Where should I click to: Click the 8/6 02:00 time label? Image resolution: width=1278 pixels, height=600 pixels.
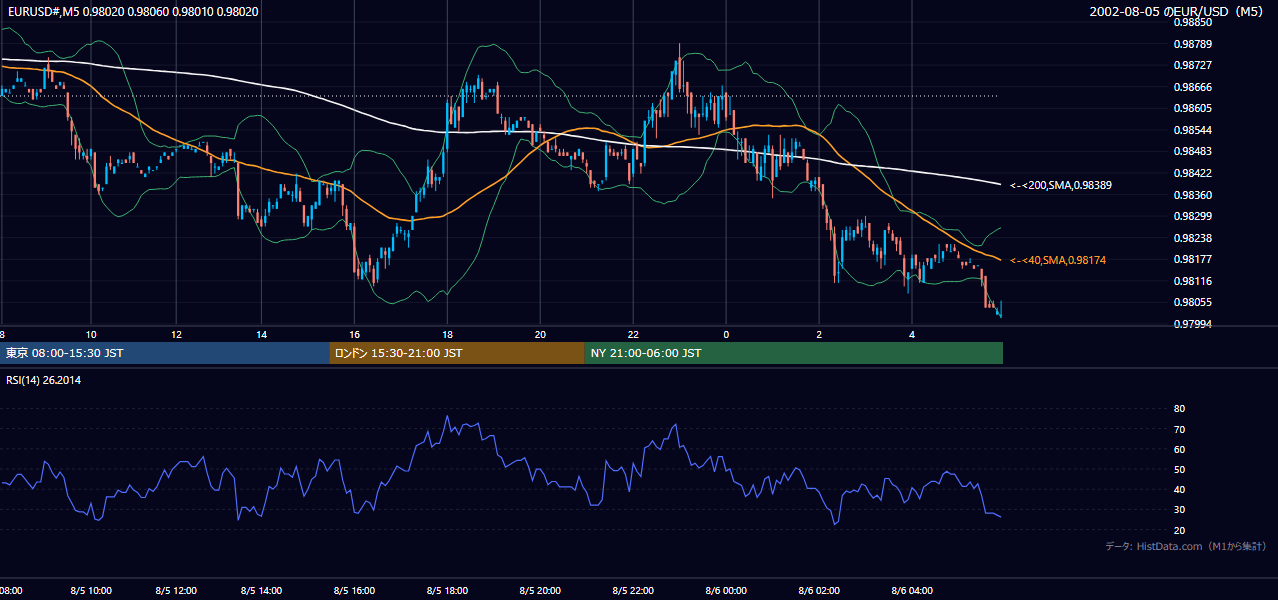(x=819, y=591)
